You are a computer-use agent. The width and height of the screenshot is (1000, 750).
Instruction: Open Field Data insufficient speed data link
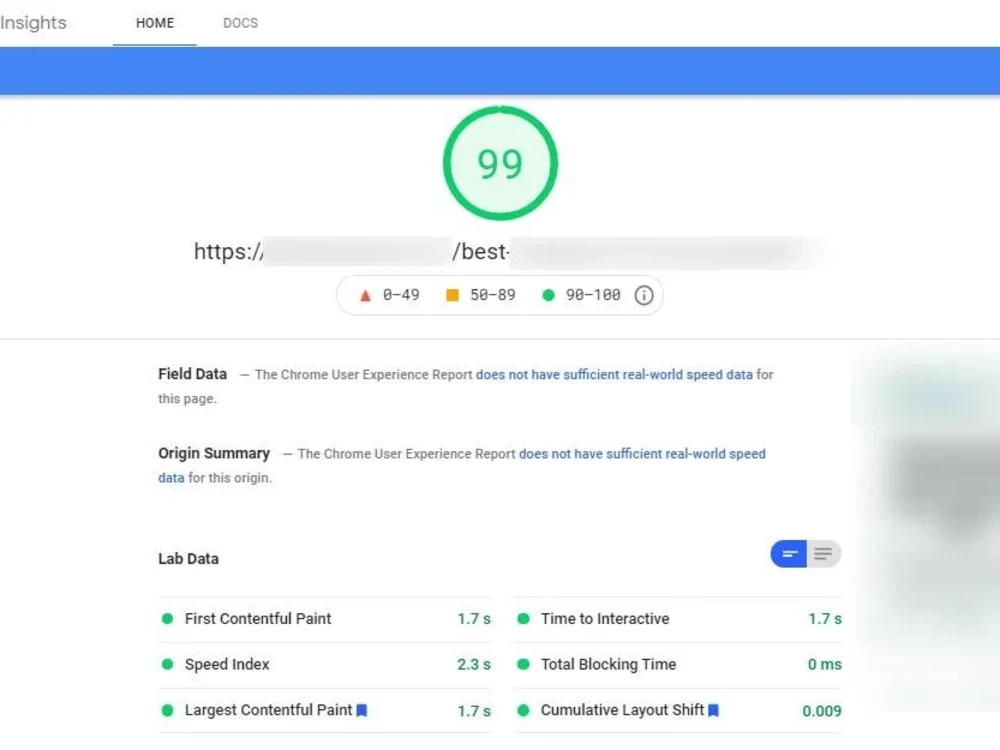coord(614,374)
